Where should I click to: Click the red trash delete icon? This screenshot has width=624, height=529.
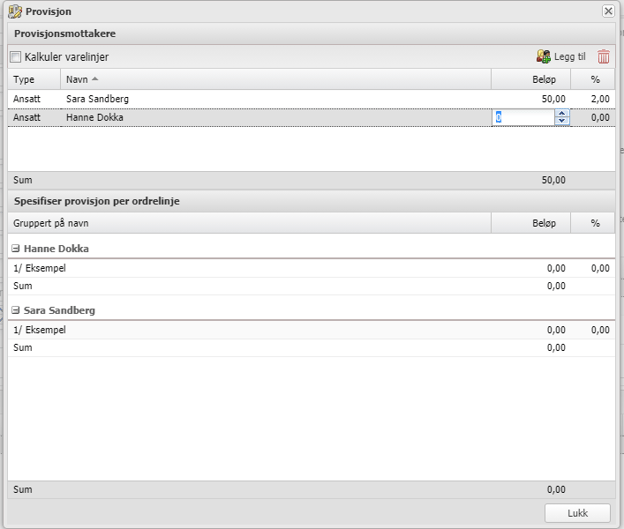pyautogui.click(x=603, y=57)
